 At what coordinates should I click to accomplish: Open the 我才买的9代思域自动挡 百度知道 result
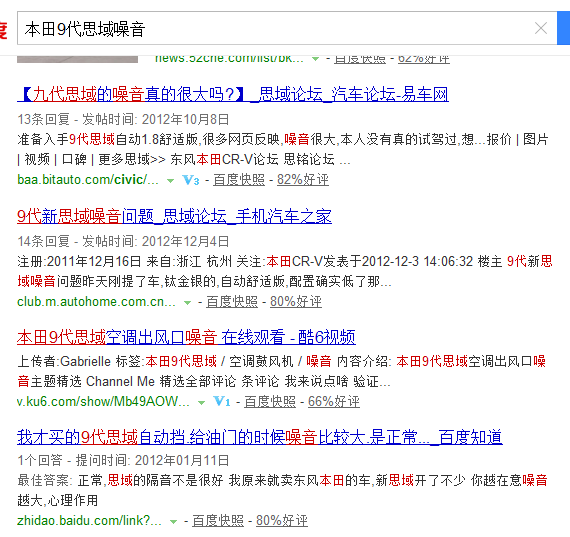click(260, 437)
